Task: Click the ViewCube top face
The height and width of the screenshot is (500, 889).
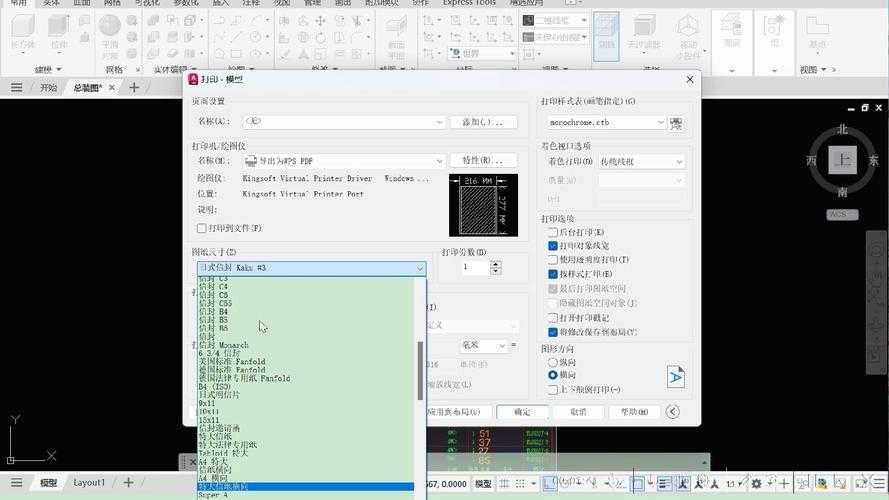Action: point(843,161)
